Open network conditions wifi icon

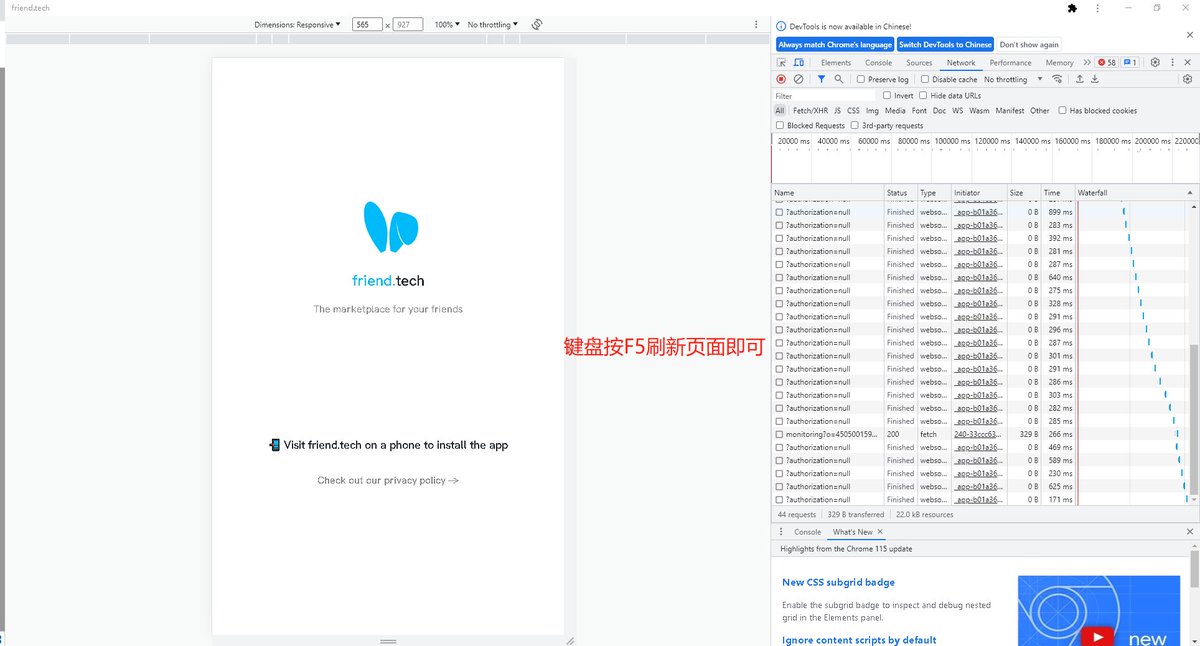1058,79
